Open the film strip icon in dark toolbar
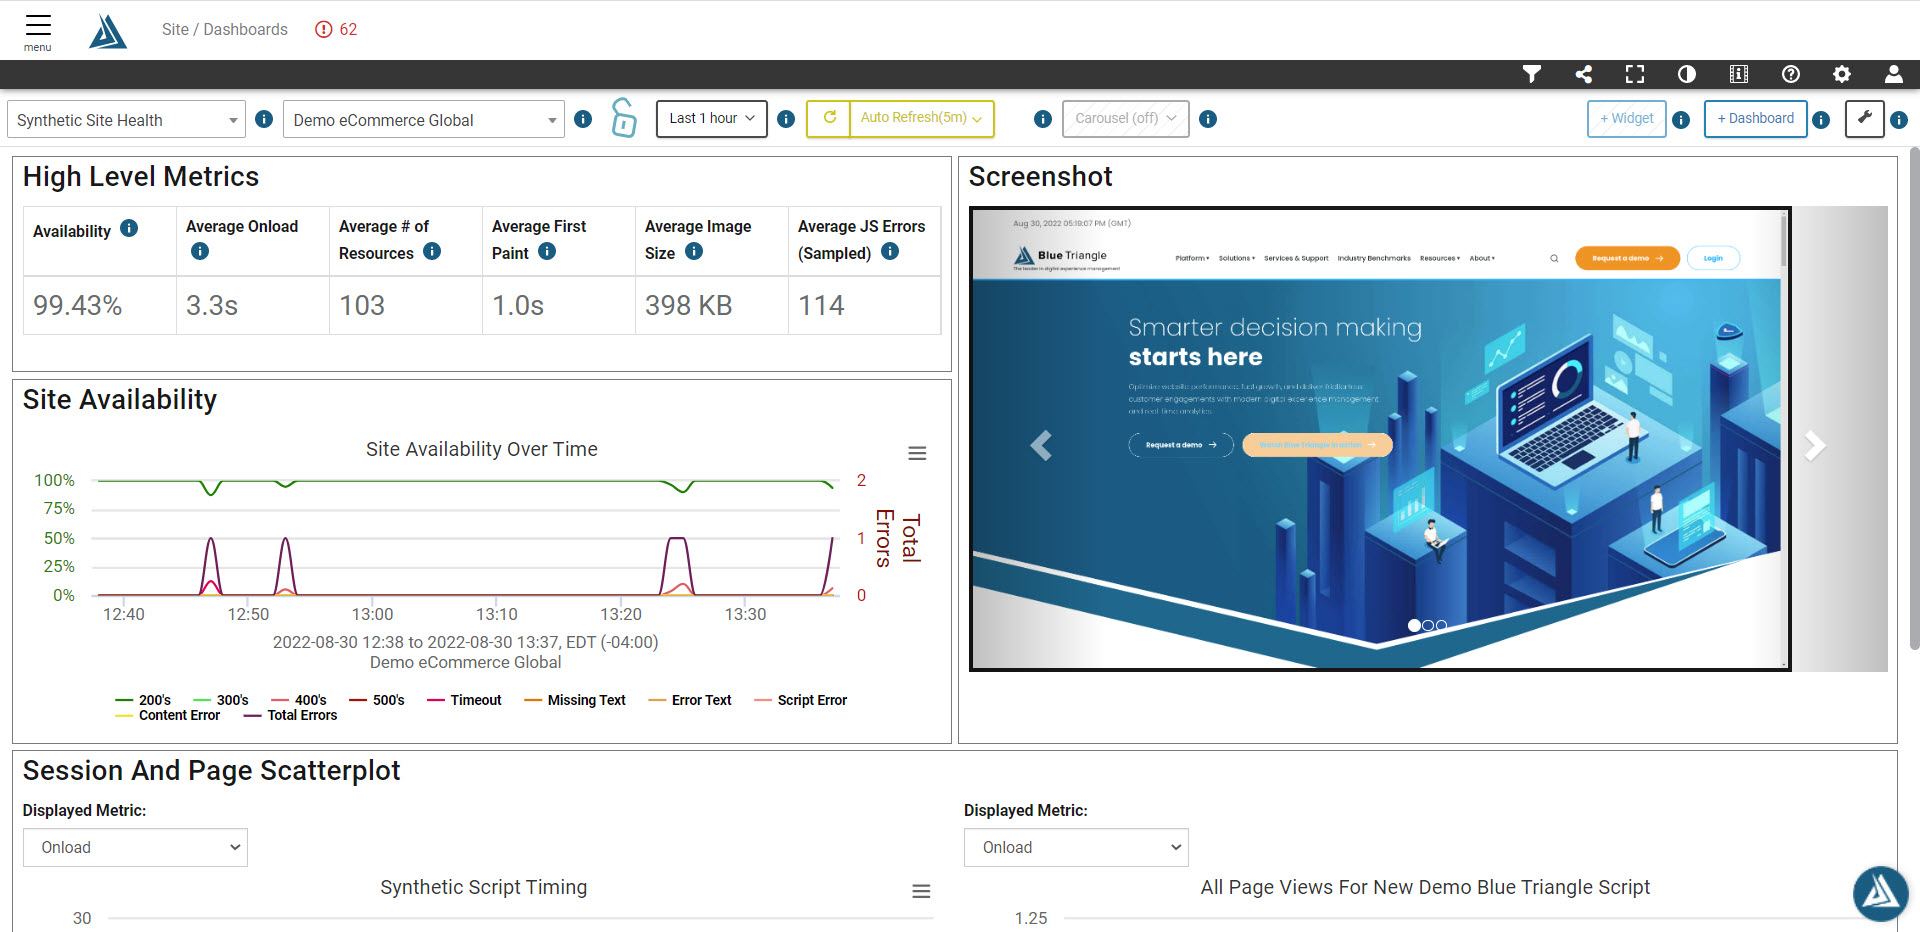 pos(1739,74)
